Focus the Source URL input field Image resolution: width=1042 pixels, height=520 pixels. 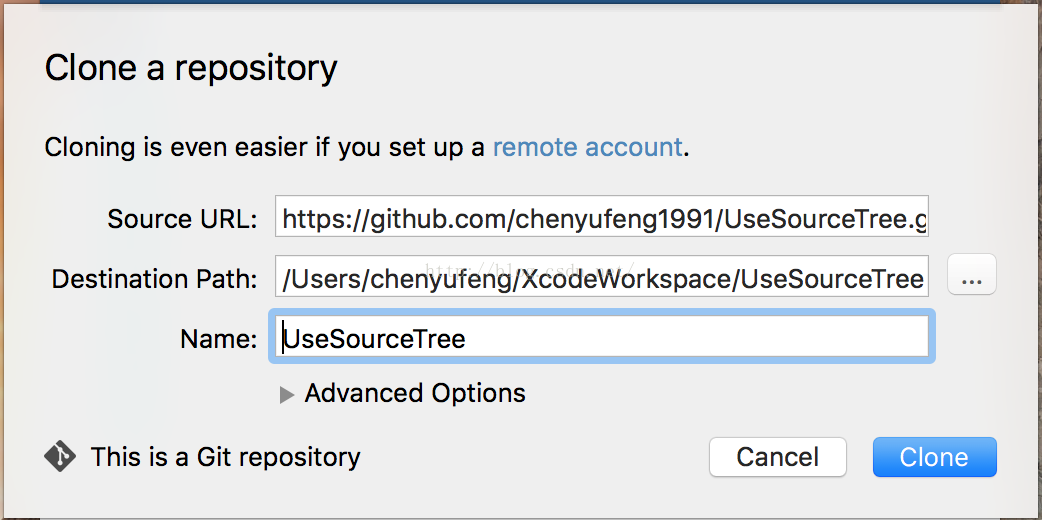[601, 219]
